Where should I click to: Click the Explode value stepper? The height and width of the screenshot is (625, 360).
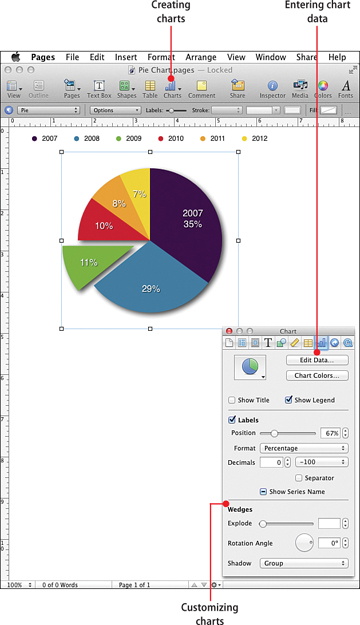[345, 523]
